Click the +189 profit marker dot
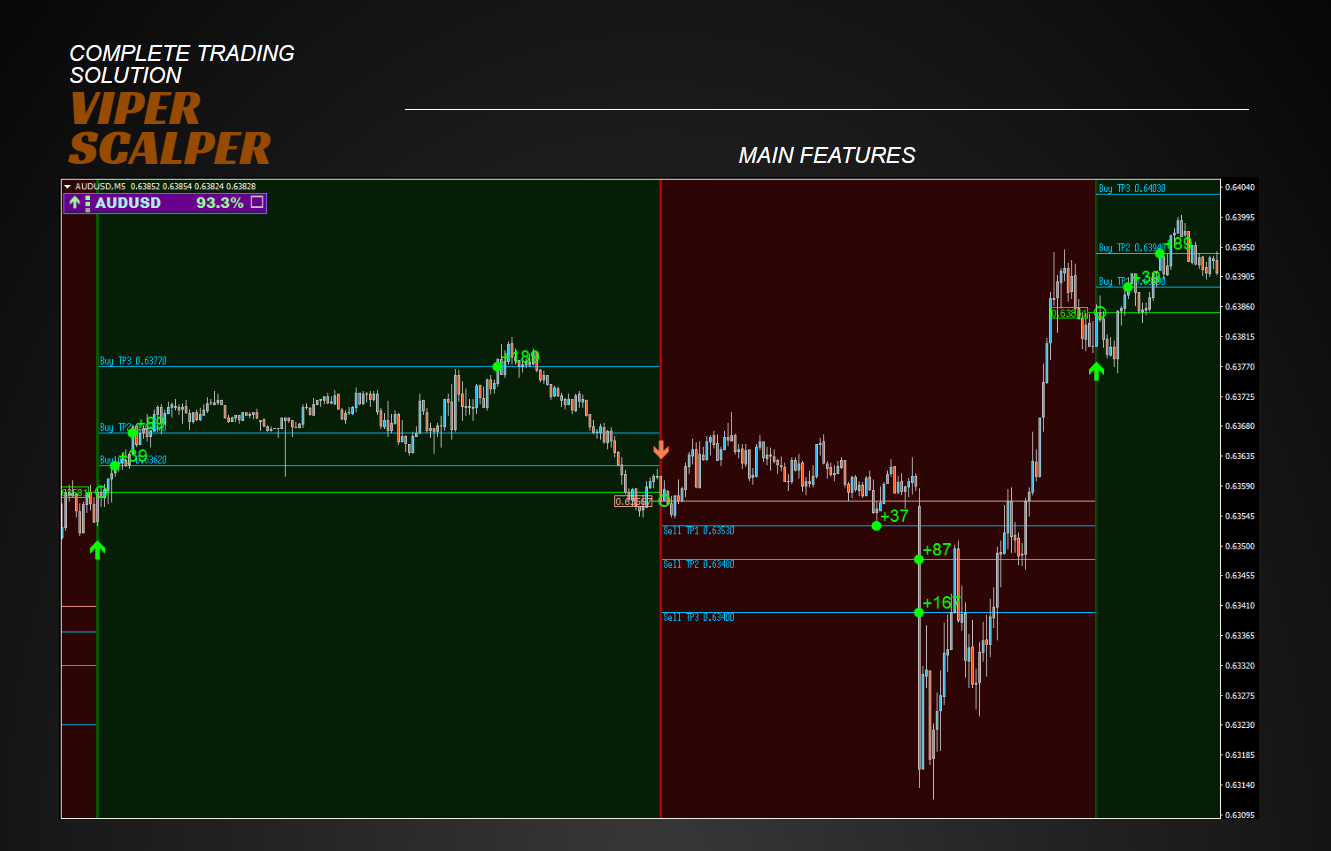This screenshot has width=1331, height=851. pyautogui.click(x=498, y=366)
